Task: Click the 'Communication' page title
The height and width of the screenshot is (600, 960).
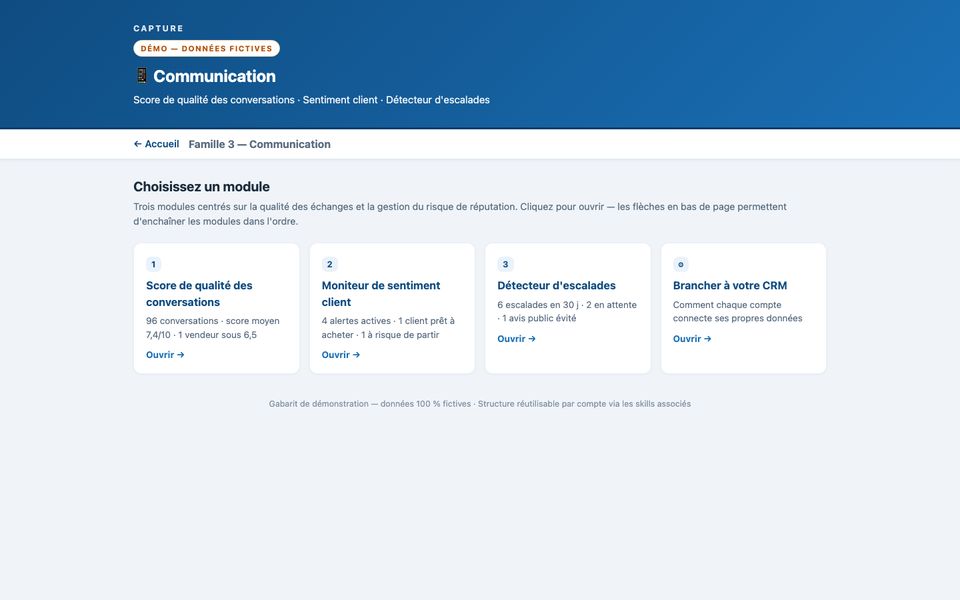Action: [x=214, y=77]
